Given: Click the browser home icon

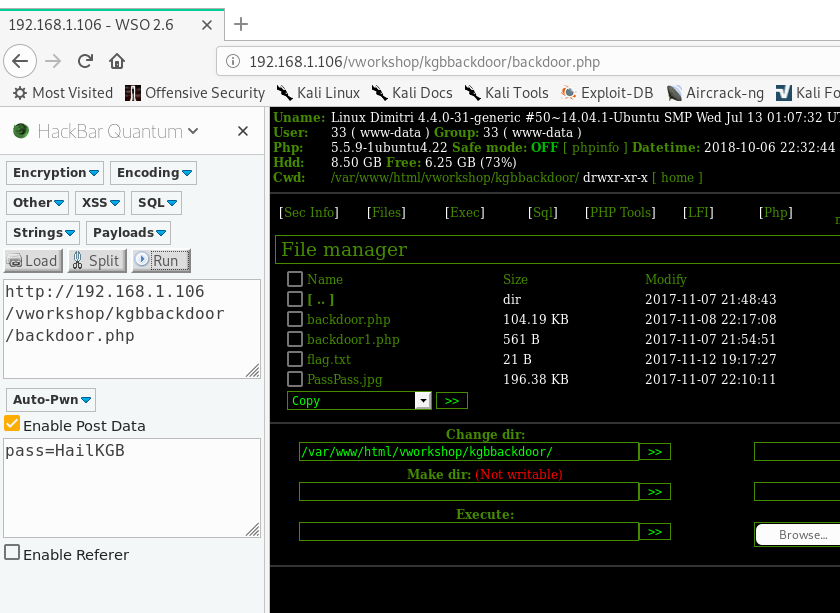Looking at the screenshot, I should coord(117,61).
